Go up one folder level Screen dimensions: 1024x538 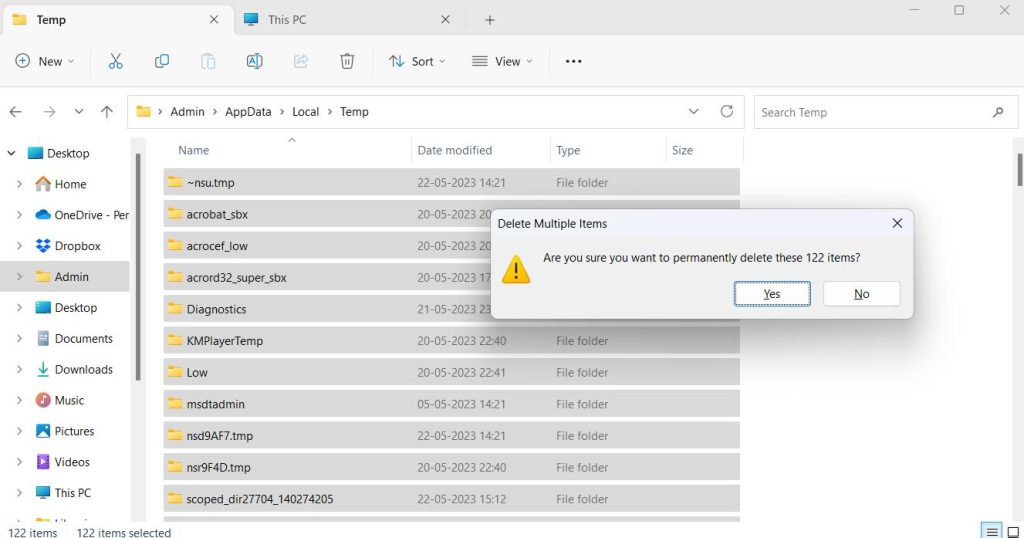pyautogui.click(x=107, y=112)
